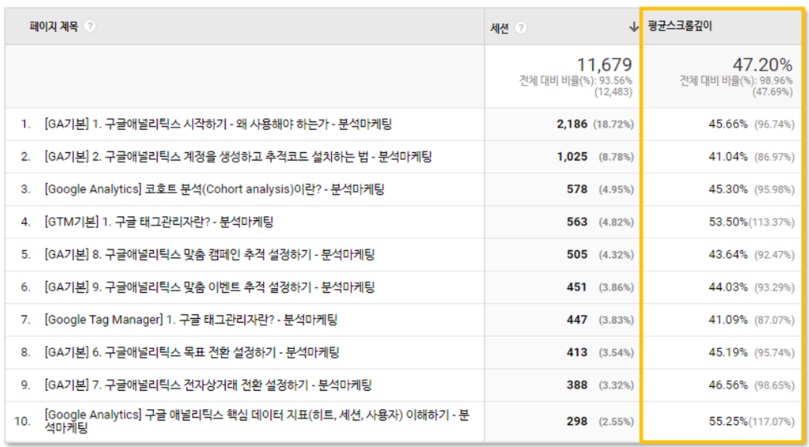Open '코호트 분석(Cohort analysis)이란?' page link
The width and height of the screenshot is (809, 447).
click(x=214, y=189)
